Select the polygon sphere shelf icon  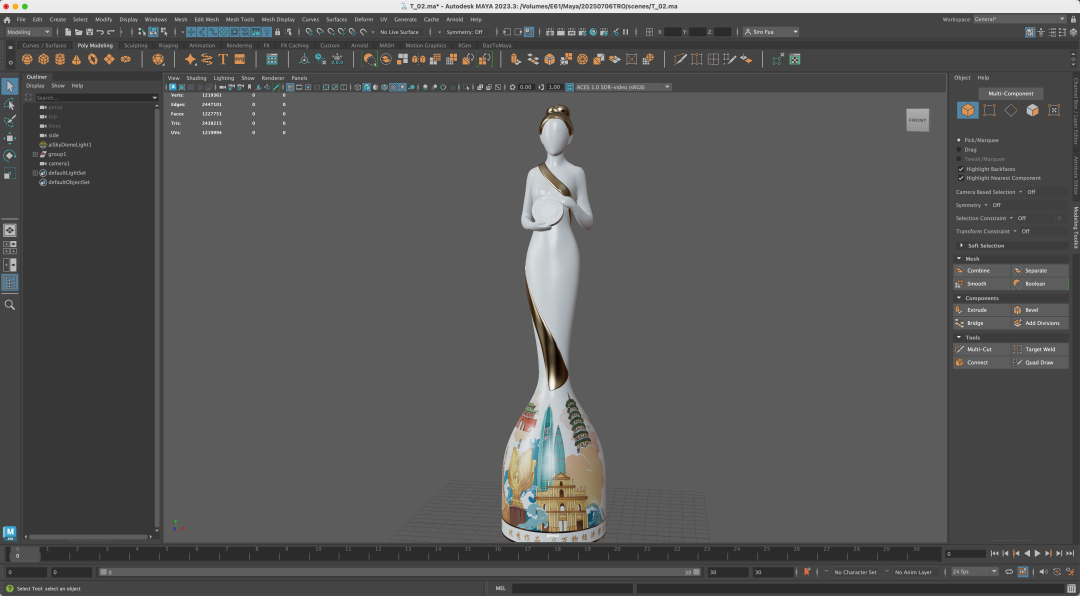28,59
